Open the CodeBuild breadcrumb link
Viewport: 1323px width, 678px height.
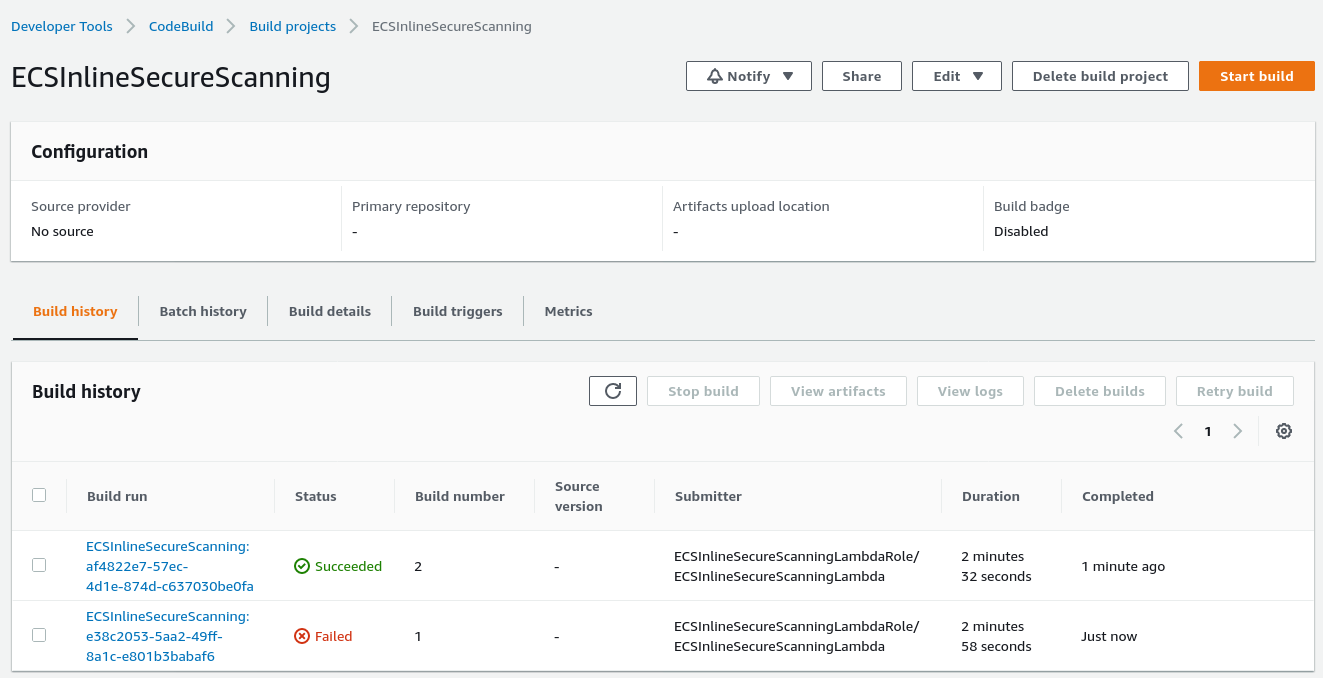pos(181,26)
